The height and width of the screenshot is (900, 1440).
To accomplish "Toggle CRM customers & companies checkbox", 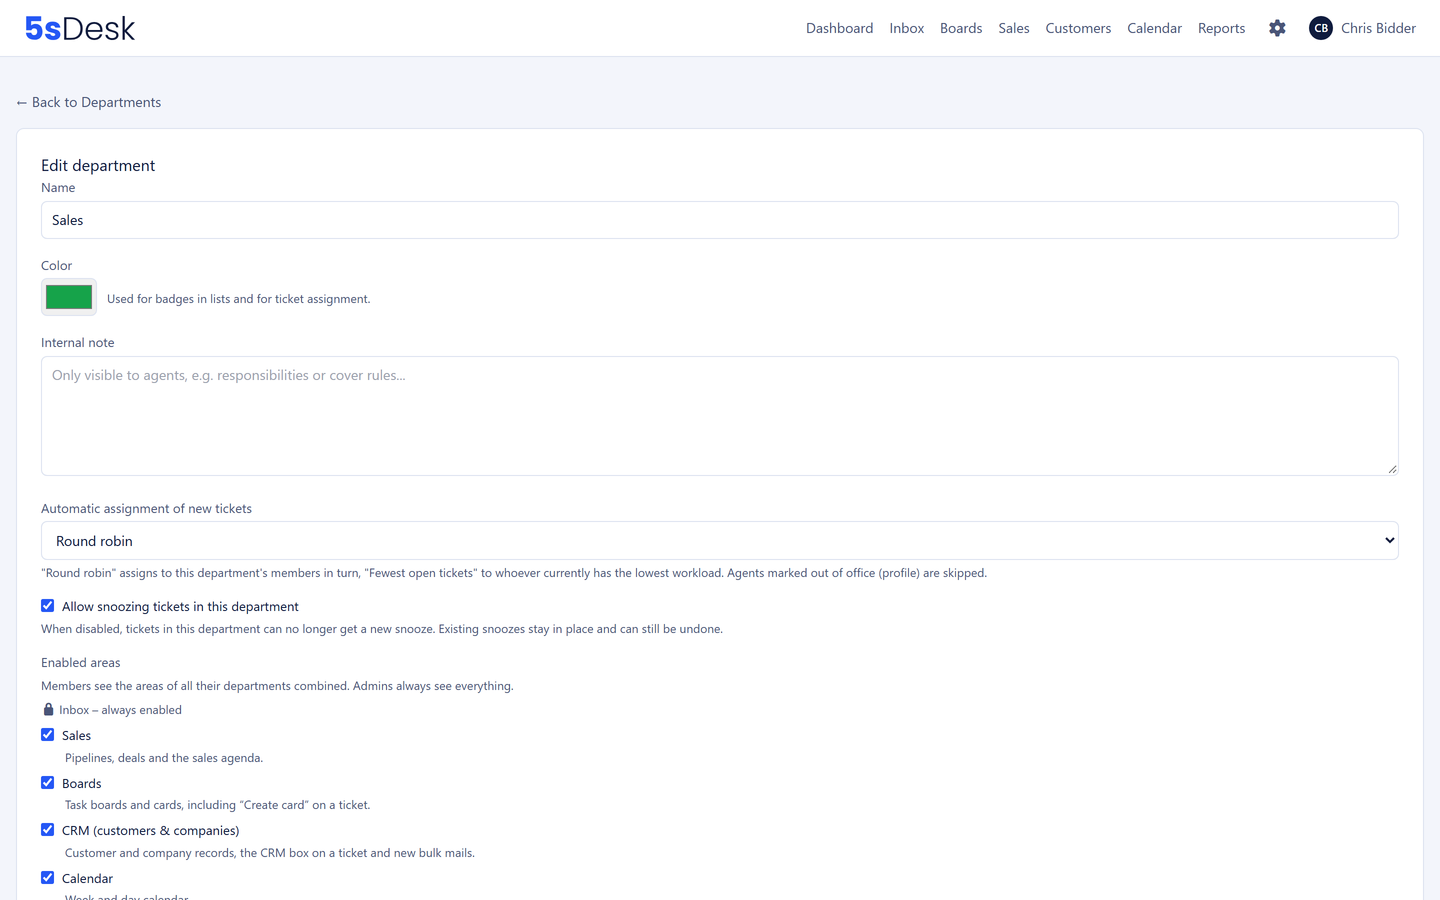I will point(47,830).
